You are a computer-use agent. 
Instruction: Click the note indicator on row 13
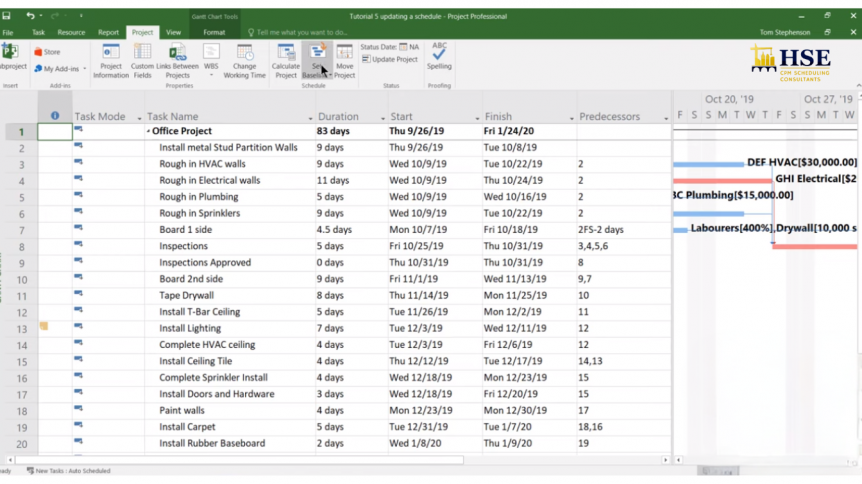click(44, 326)
